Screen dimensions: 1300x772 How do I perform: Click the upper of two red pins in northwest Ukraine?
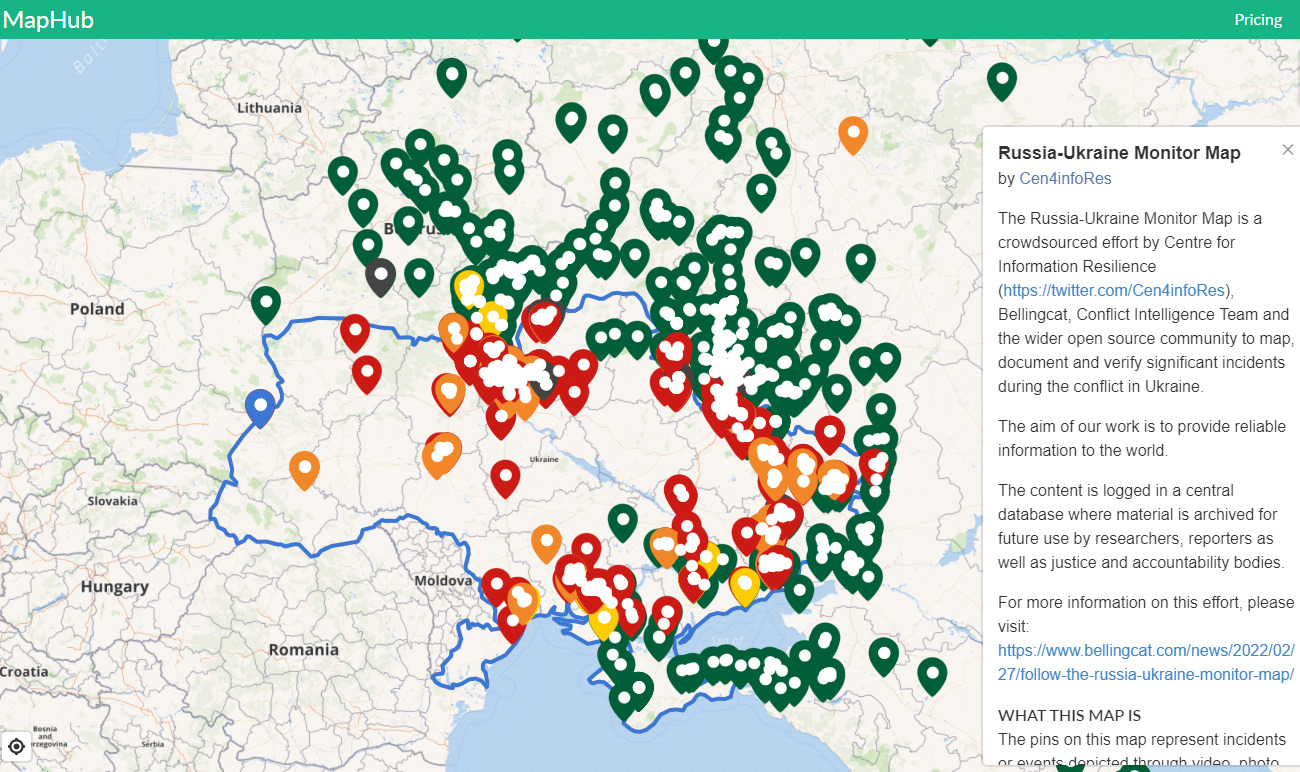(355, 333)
